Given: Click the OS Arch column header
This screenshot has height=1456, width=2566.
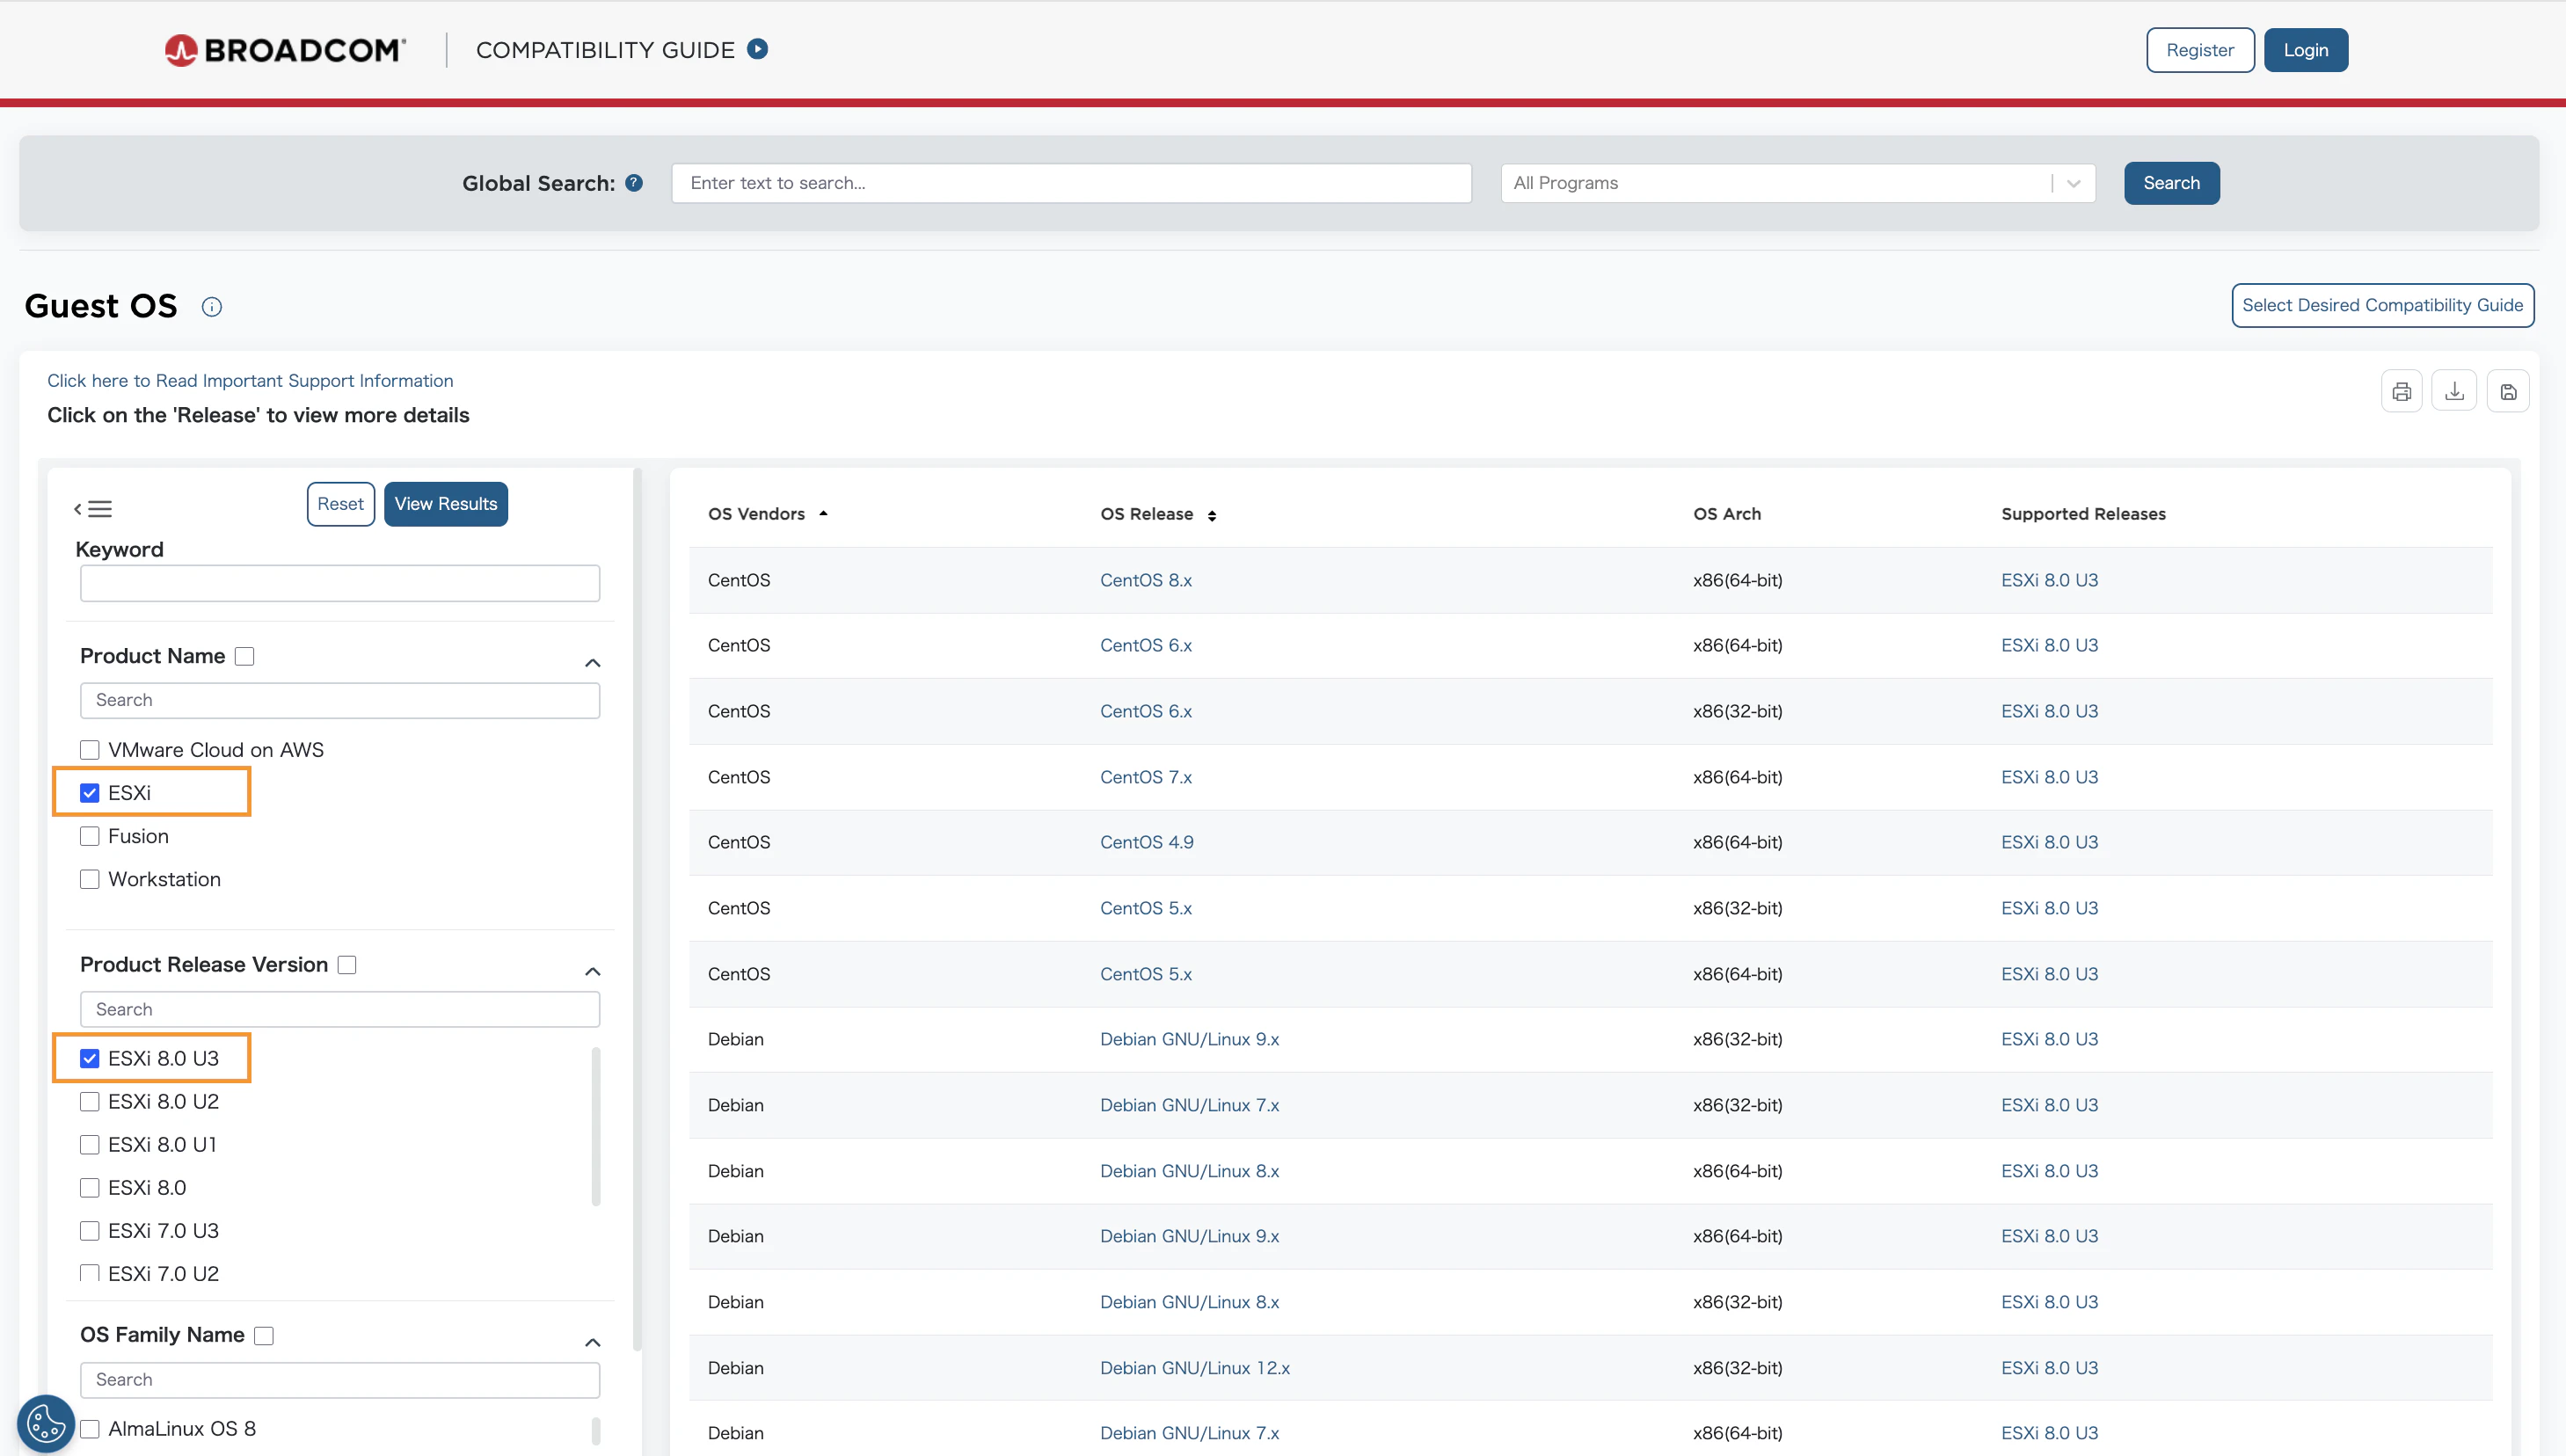Looking at the screenshot, I should click(1727, 514).
